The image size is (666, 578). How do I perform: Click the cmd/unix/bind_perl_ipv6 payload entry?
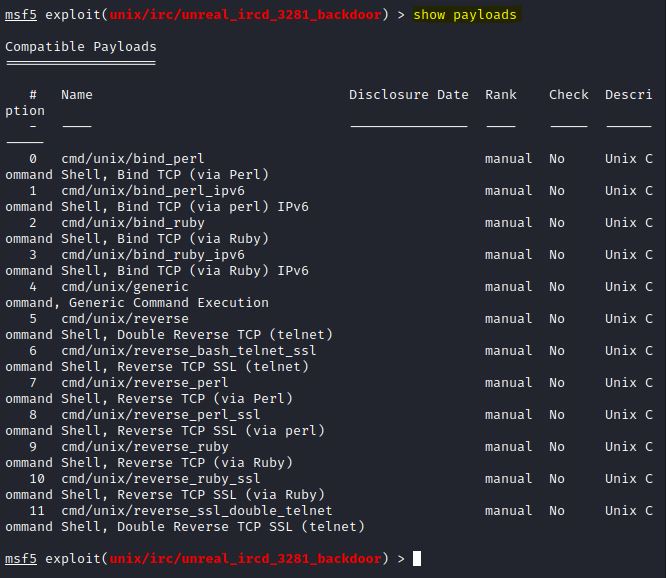coord(152,191)
